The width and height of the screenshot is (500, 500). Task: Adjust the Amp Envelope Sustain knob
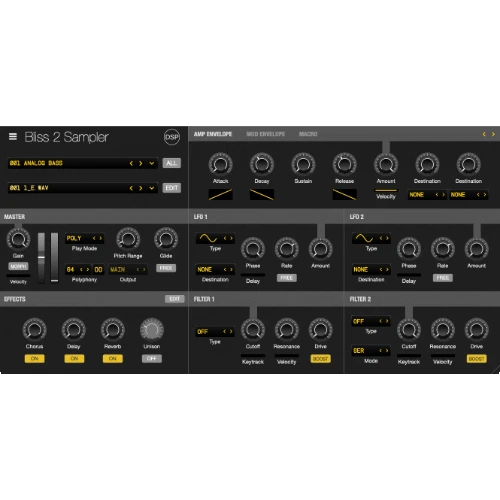coord(303,164)
